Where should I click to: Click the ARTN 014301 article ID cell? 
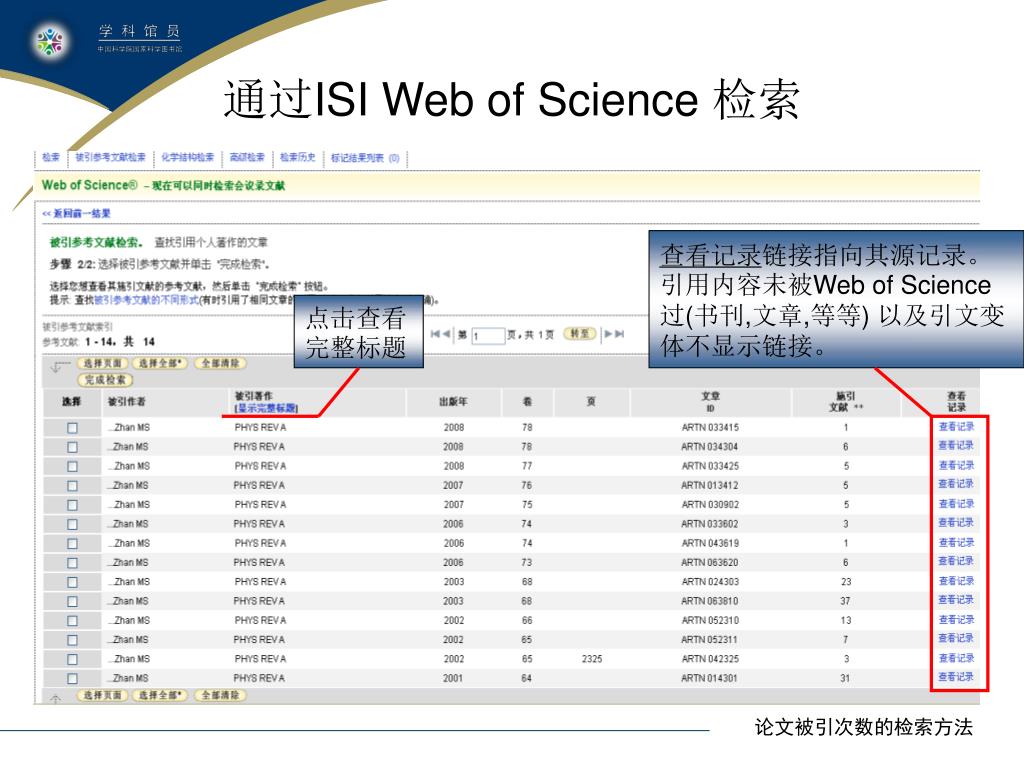coord(709,679)
